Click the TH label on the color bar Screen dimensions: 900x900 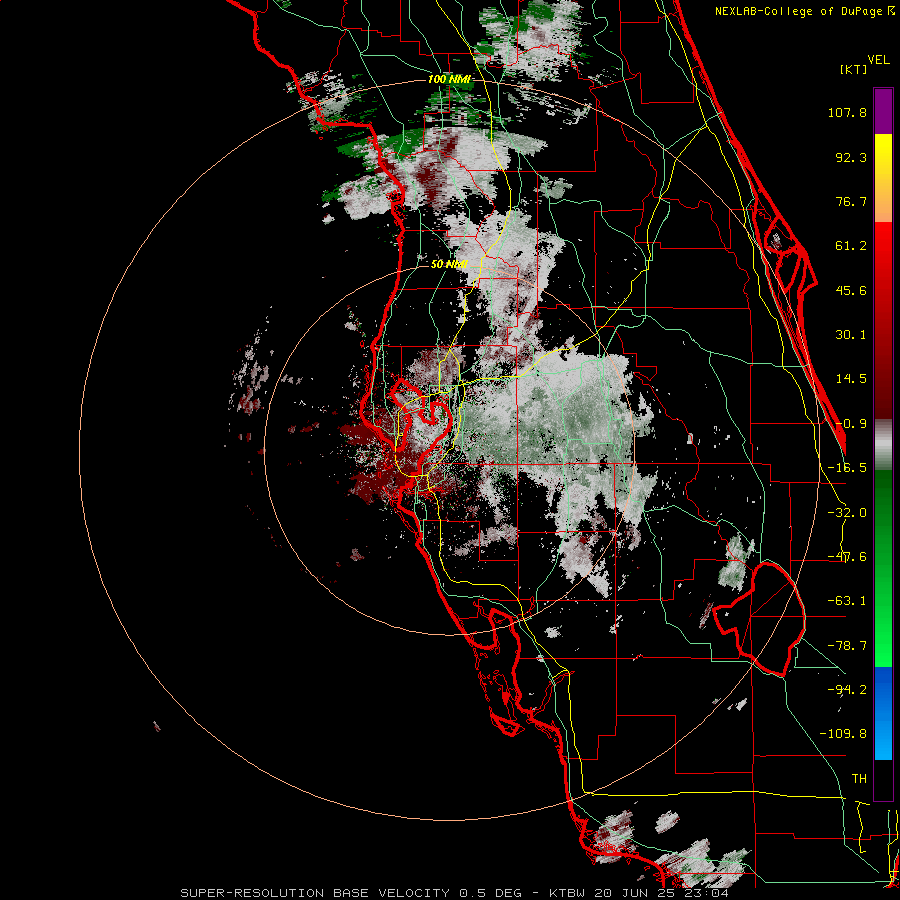[859, 779]
